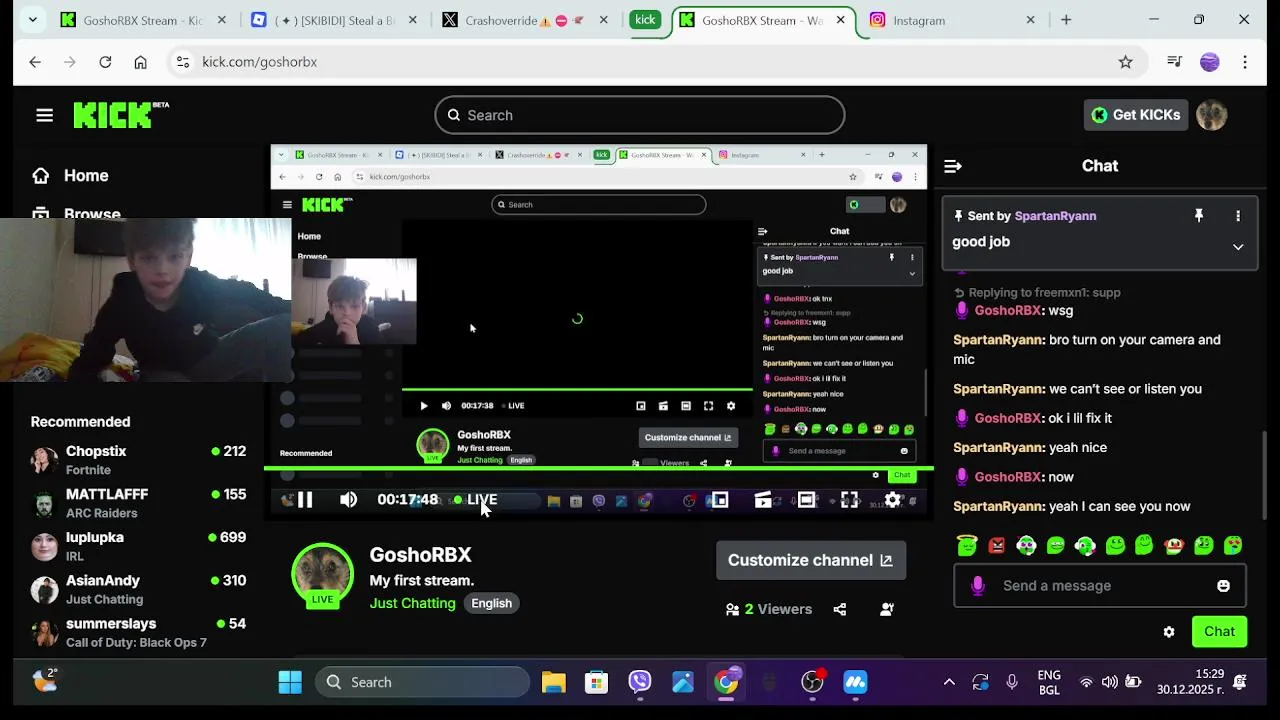Open recommended channel MATTLAFF
The image size is (1280, 720).
pyautogui.click(x=138, y=503)
